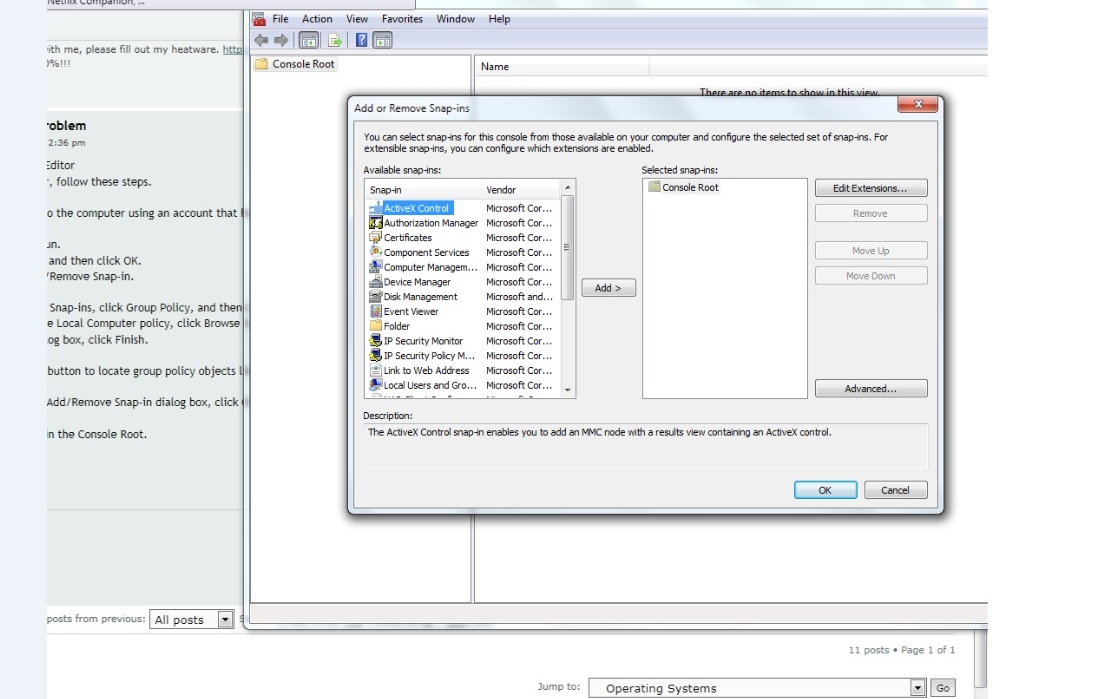Open the Action menu
Viewport: 1120px width, 699px height.
tap(317, 19)
